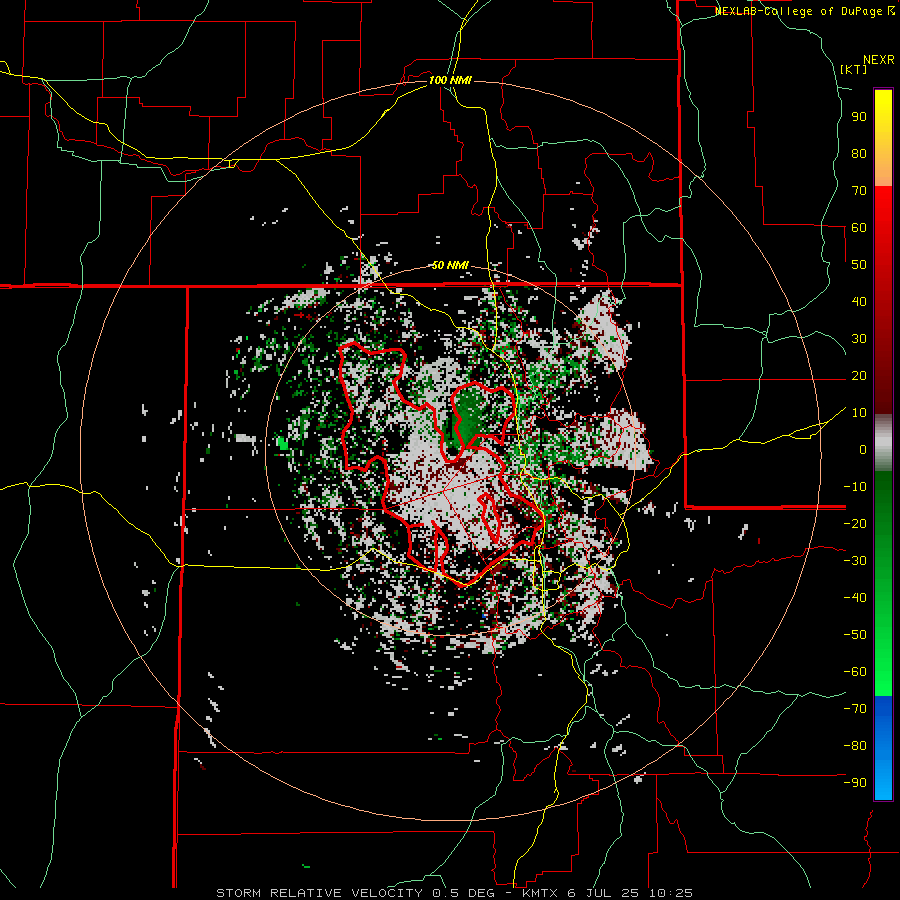Click the -70 value on the velocity scale

pos(855,708)
